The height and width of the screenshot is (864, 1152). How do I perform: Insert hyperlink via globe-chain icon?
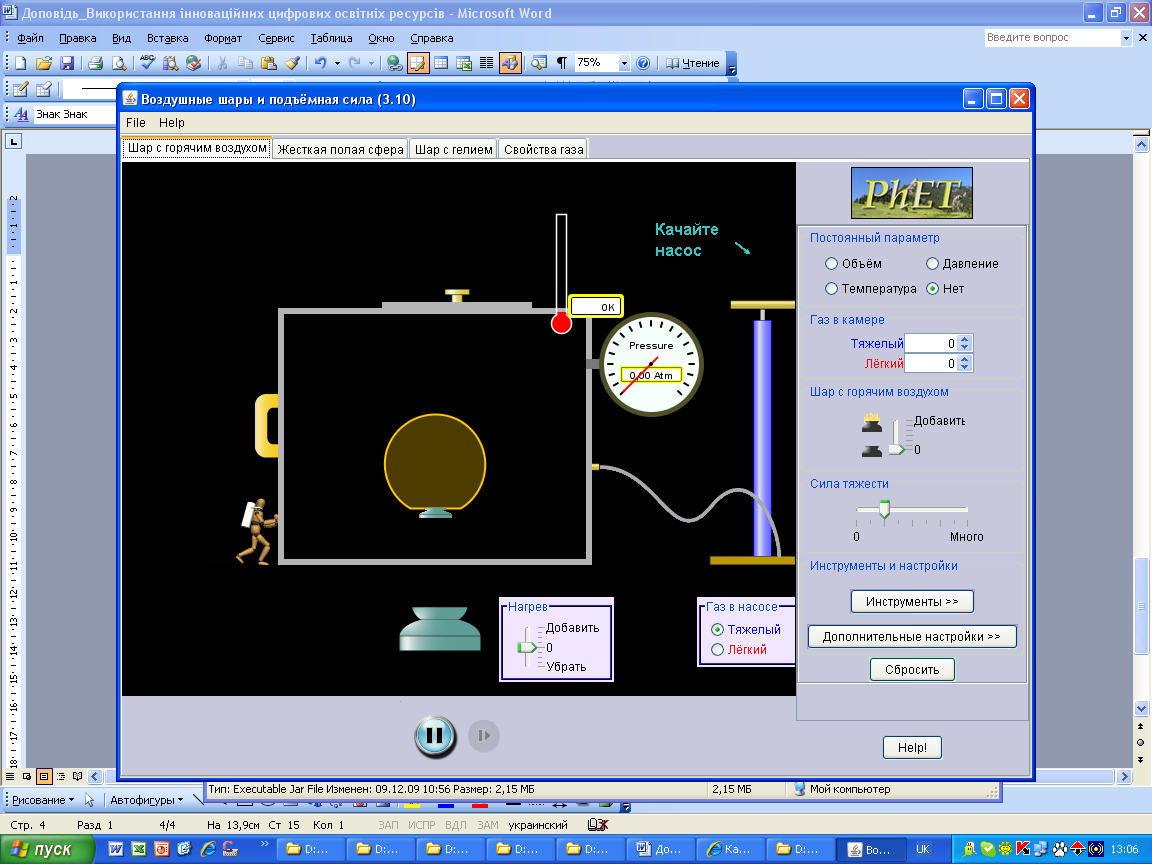click(x=395, y=63)
